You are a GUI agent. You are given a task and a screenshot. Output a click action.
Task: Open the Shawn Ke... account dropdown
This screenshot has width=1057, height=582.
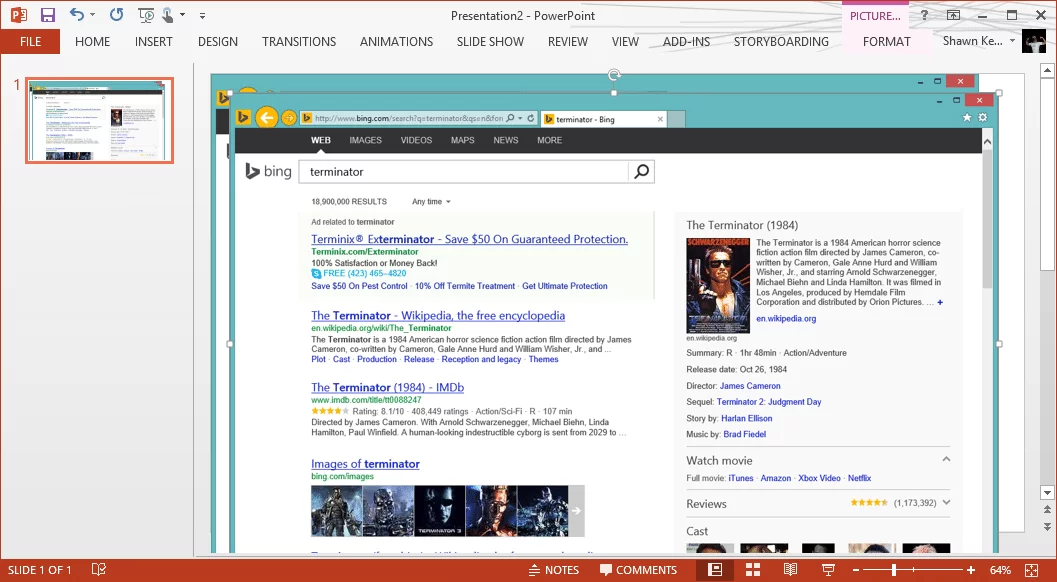tap(978, 41)
